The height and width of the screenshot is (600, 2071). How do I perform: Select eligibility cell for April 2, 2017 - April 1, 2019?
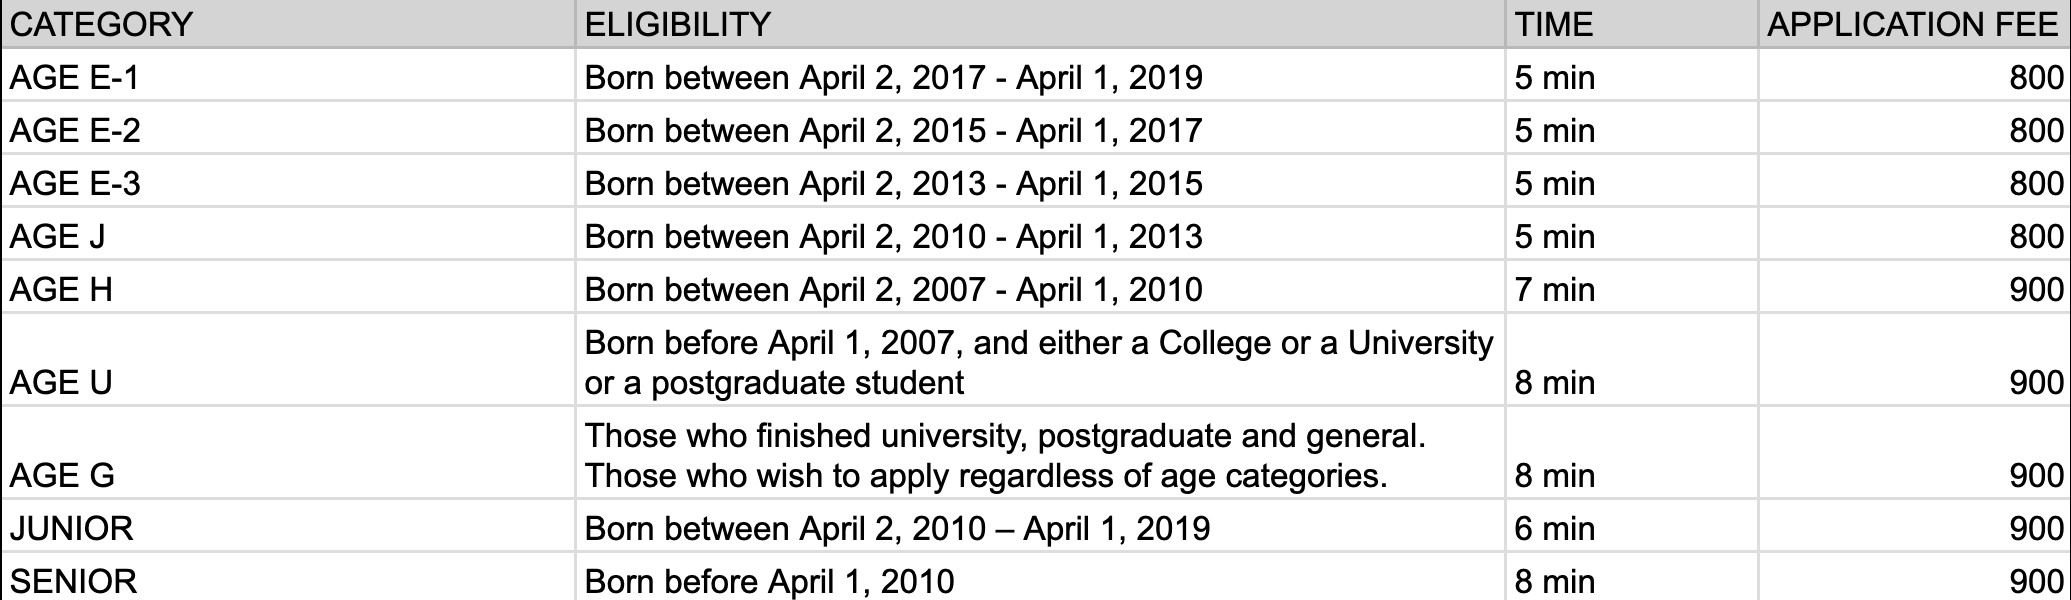(x=1040, y=75)
